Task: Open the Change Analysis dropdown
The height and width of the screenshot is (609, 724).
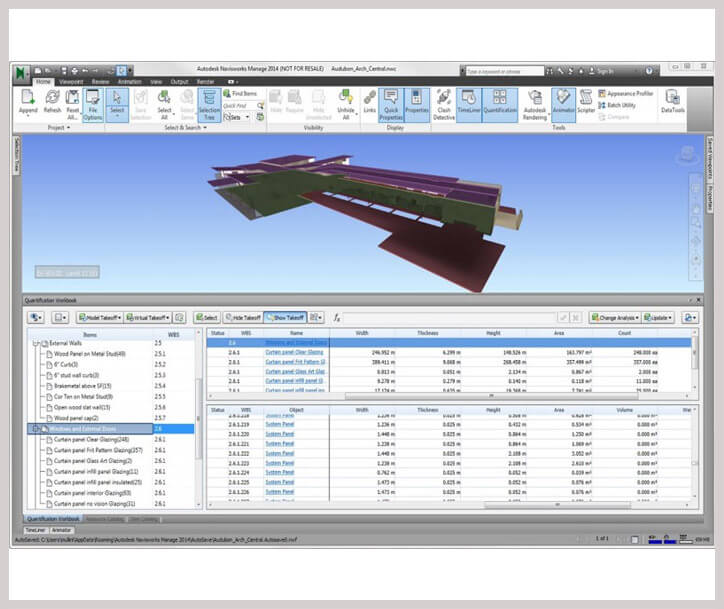Action: tap(615, 318)
